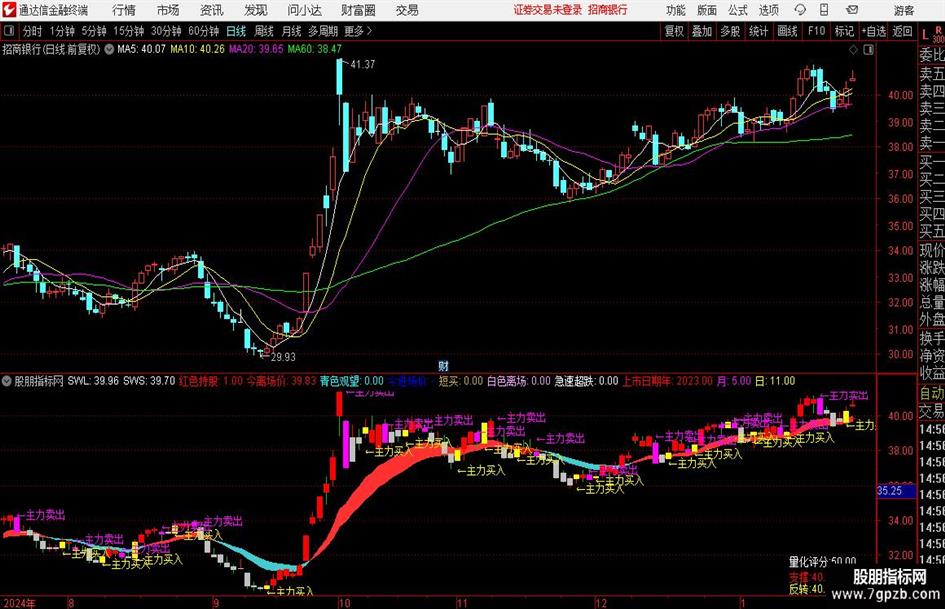
Task: Open the 功能 menu
Action: tap(676, 10)
